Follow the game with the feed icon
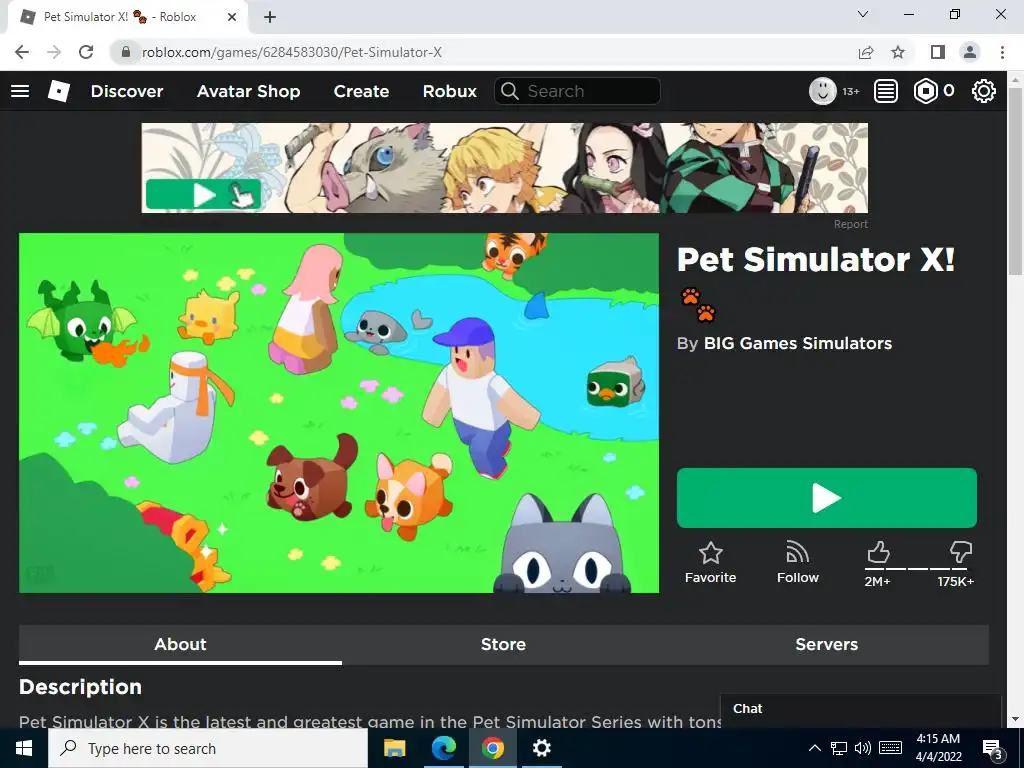The width and height of the screenshot is (1024, 768). (797, 553)
